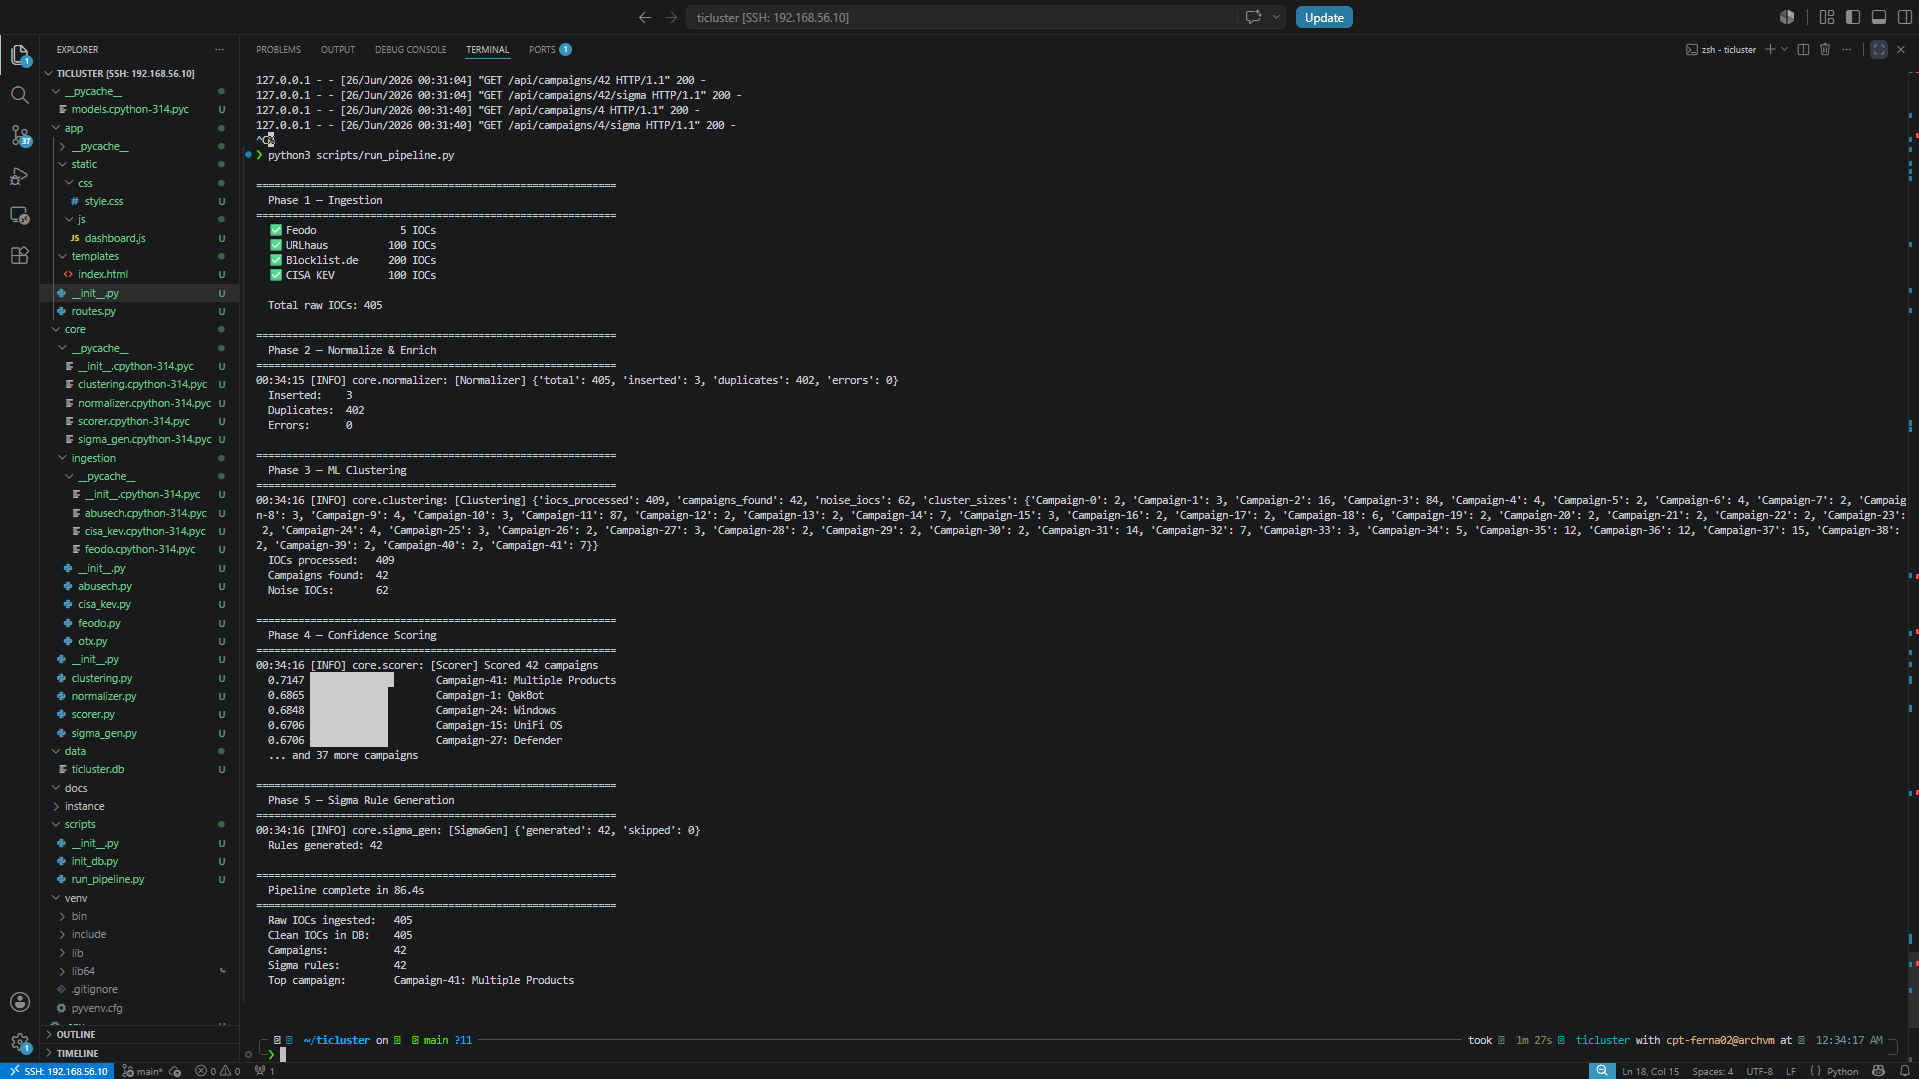Click the main* git branch in status bar

coord(142,1071)
